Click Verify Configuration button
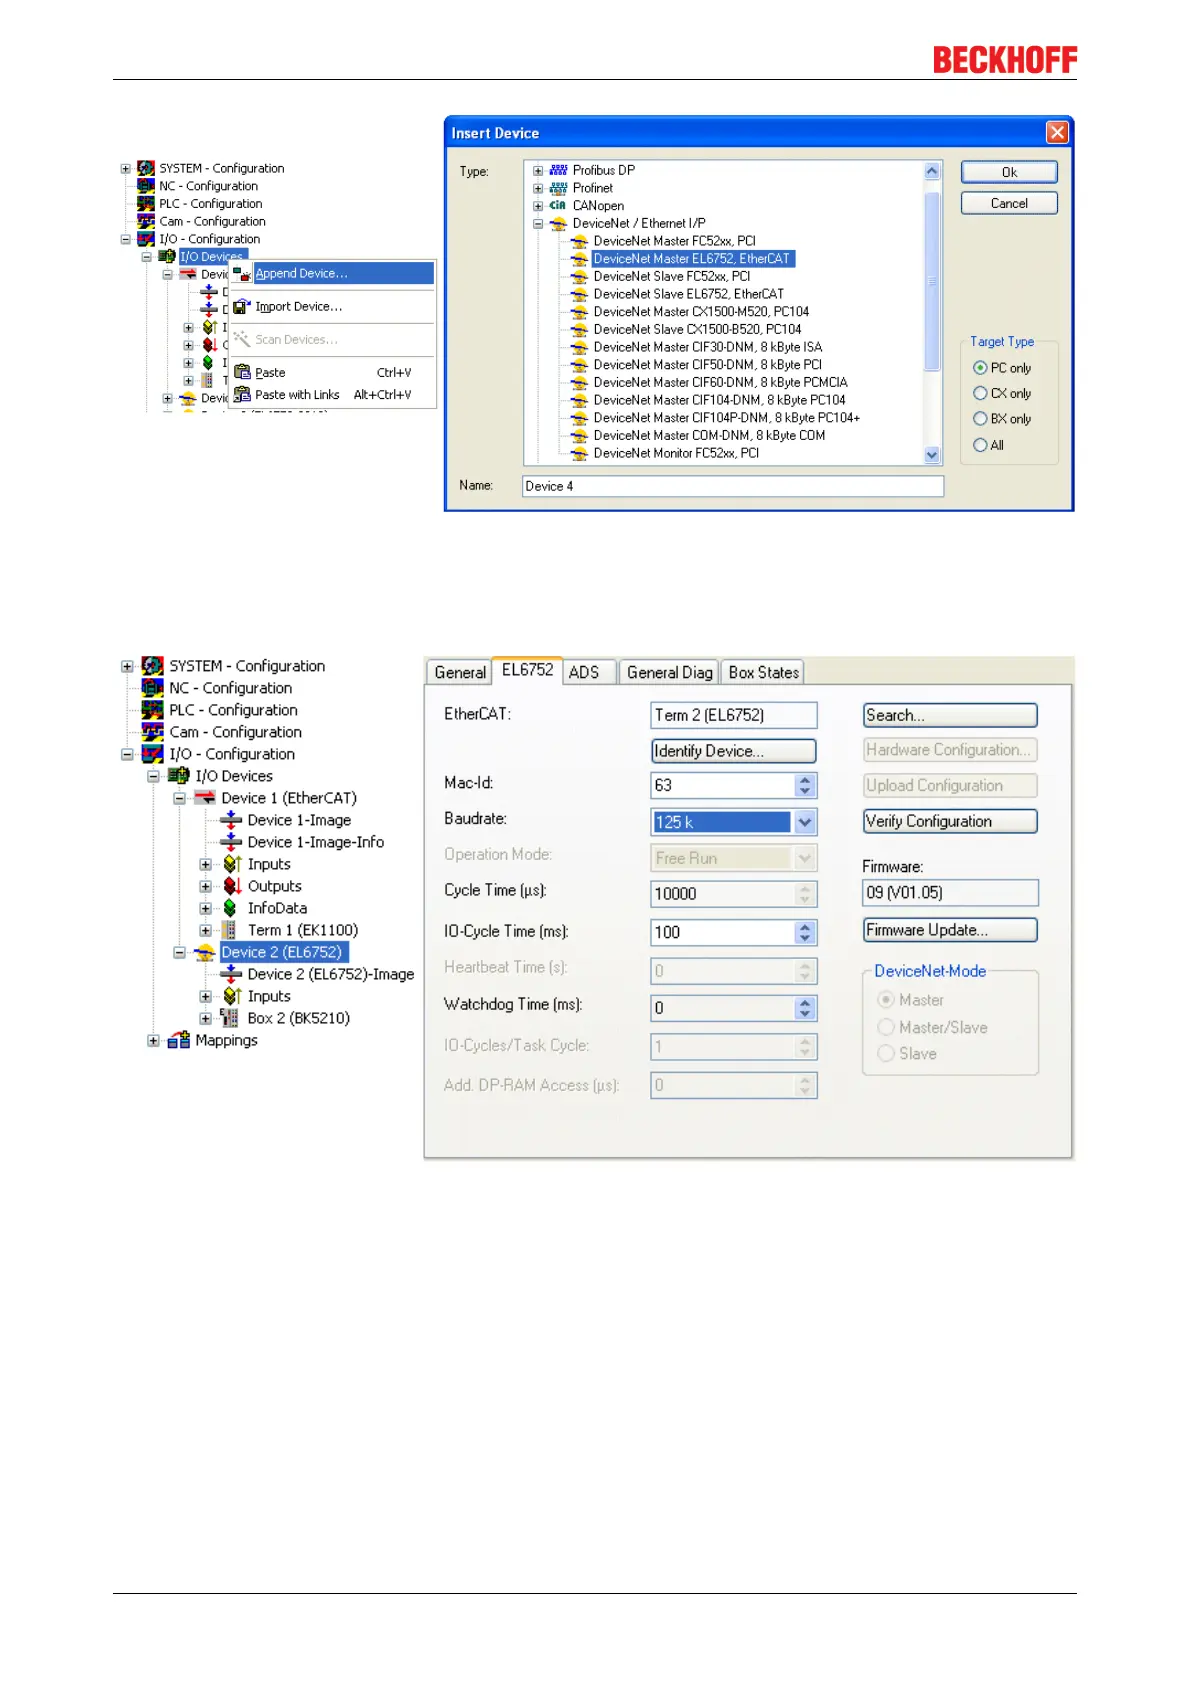Viewport: 1191px width, 1684px height. (x=950, y=821)
